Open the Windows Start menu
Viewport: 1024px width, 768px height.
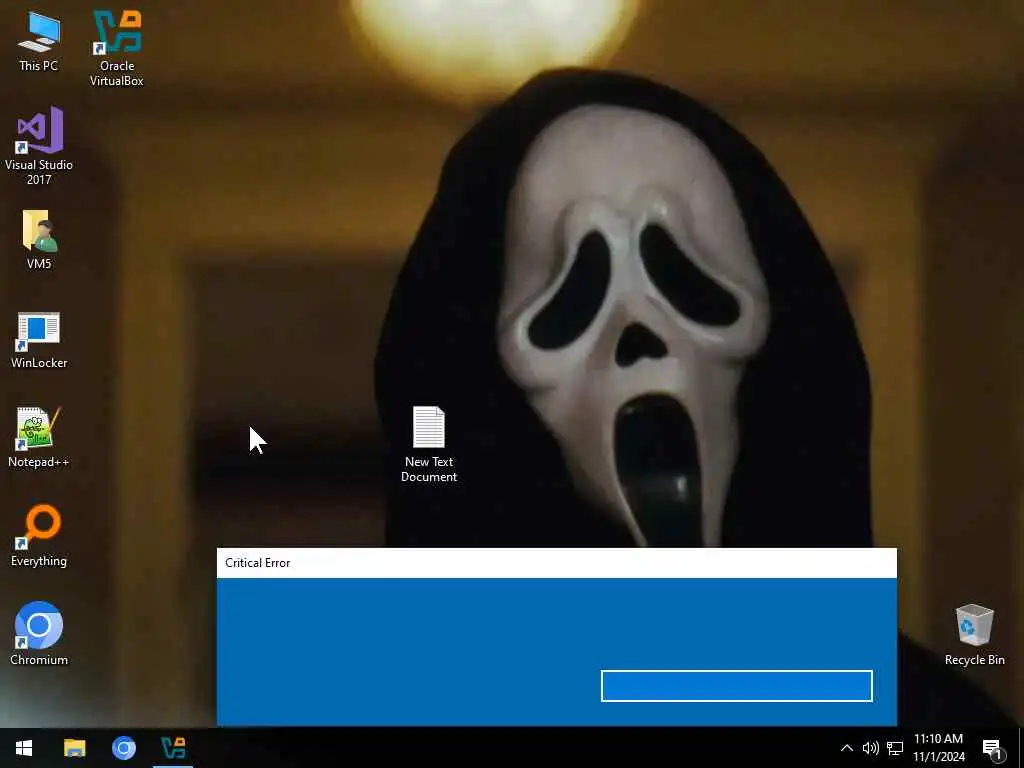click(24, 748)
